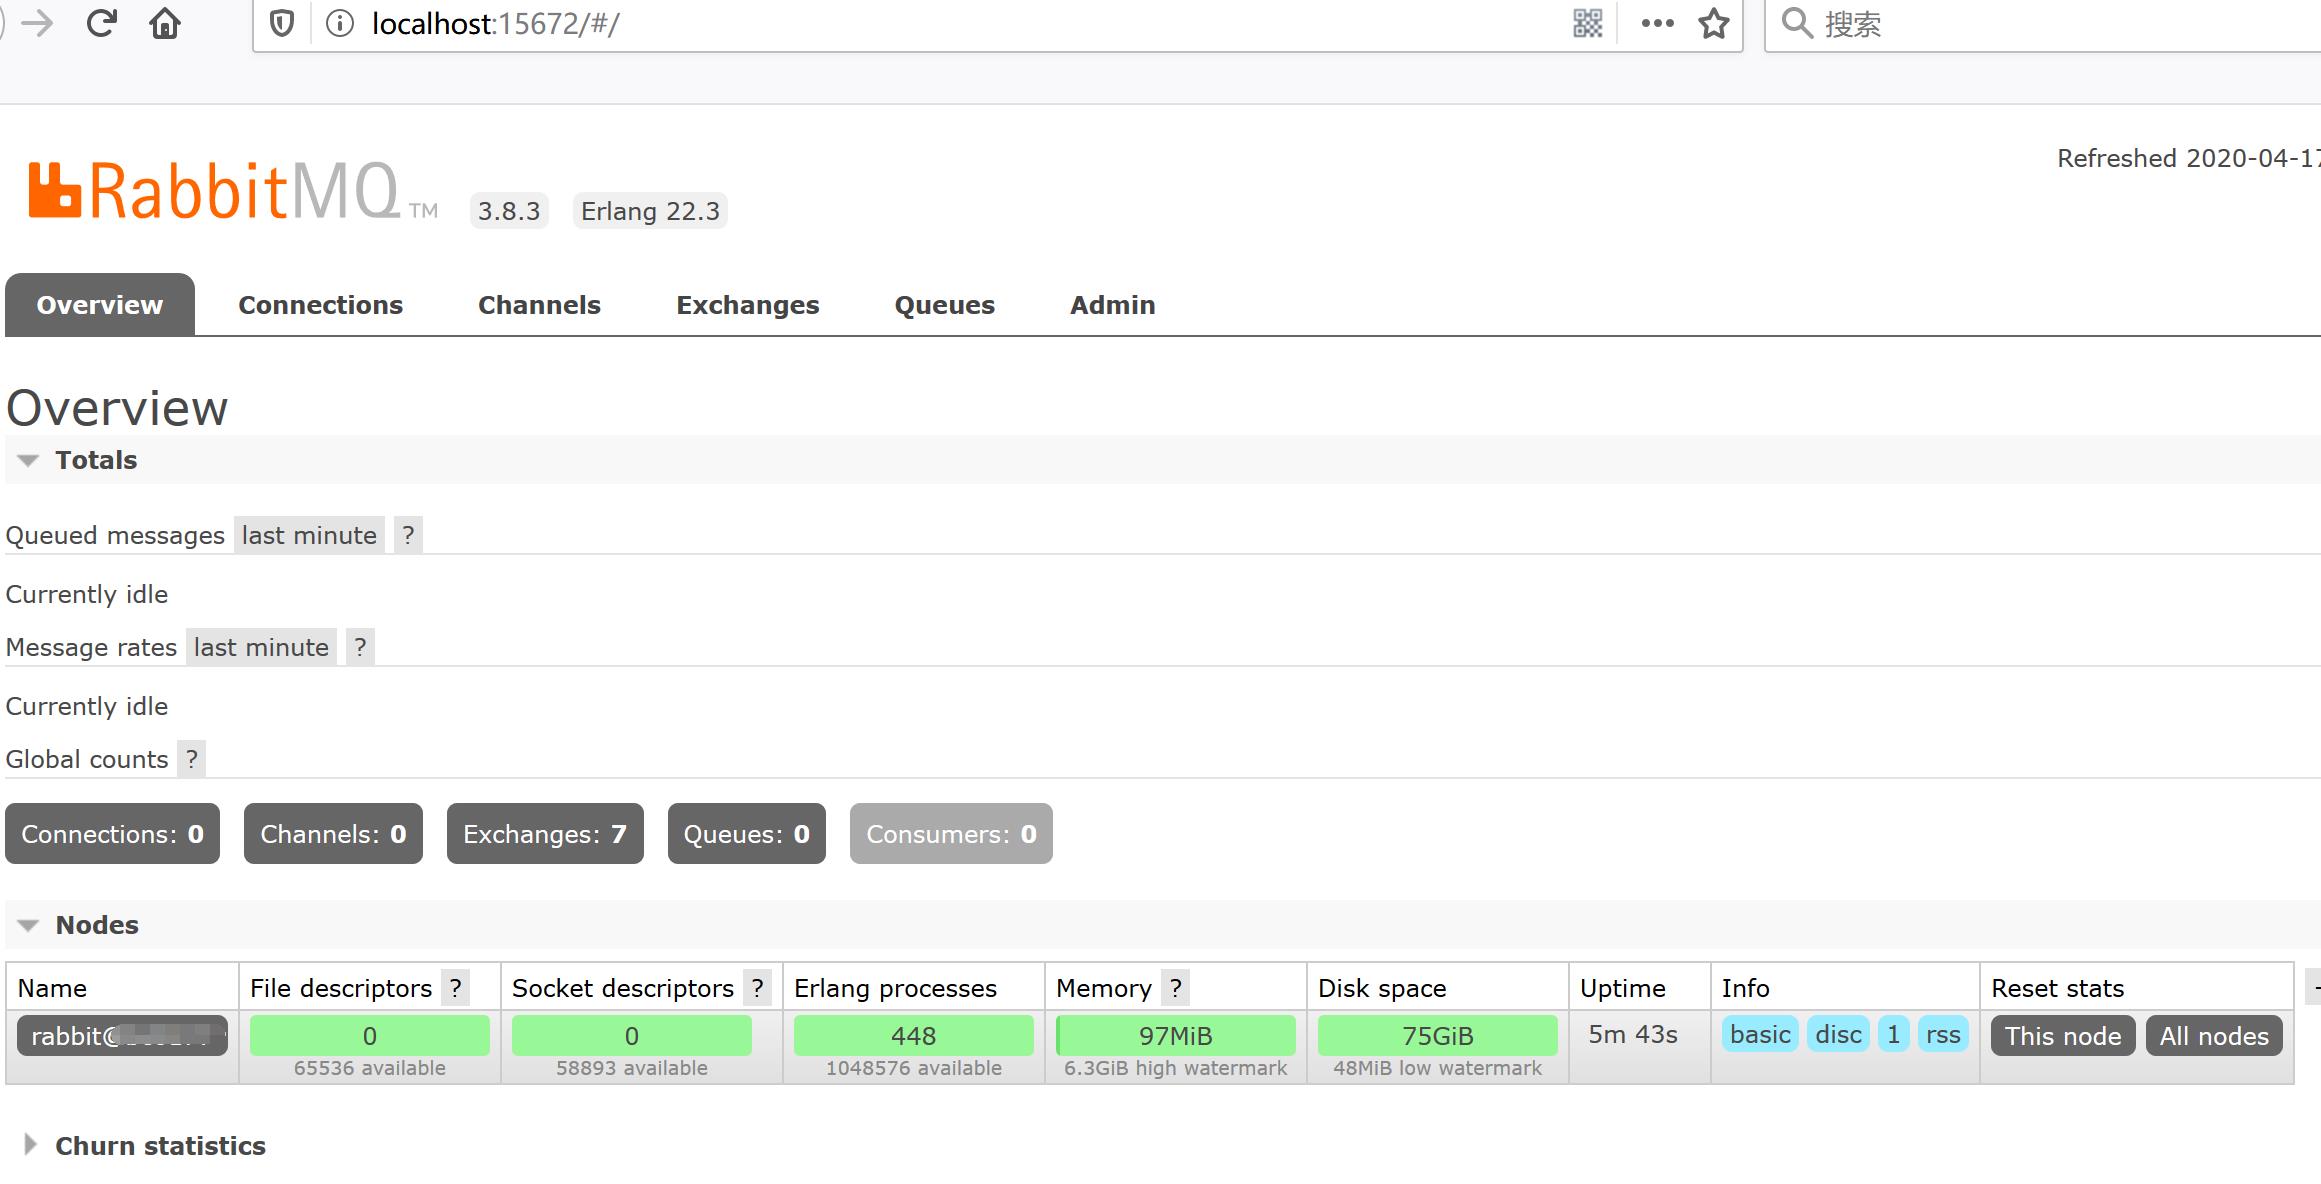Image resolution: width=2321 pixels, height=1184 pixels.
Task: Show help for Socket descriptors column
Action: pos(758,988)
